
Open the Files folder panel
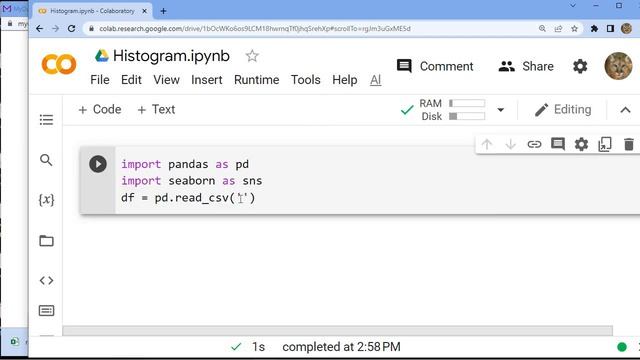coord(46,241)
